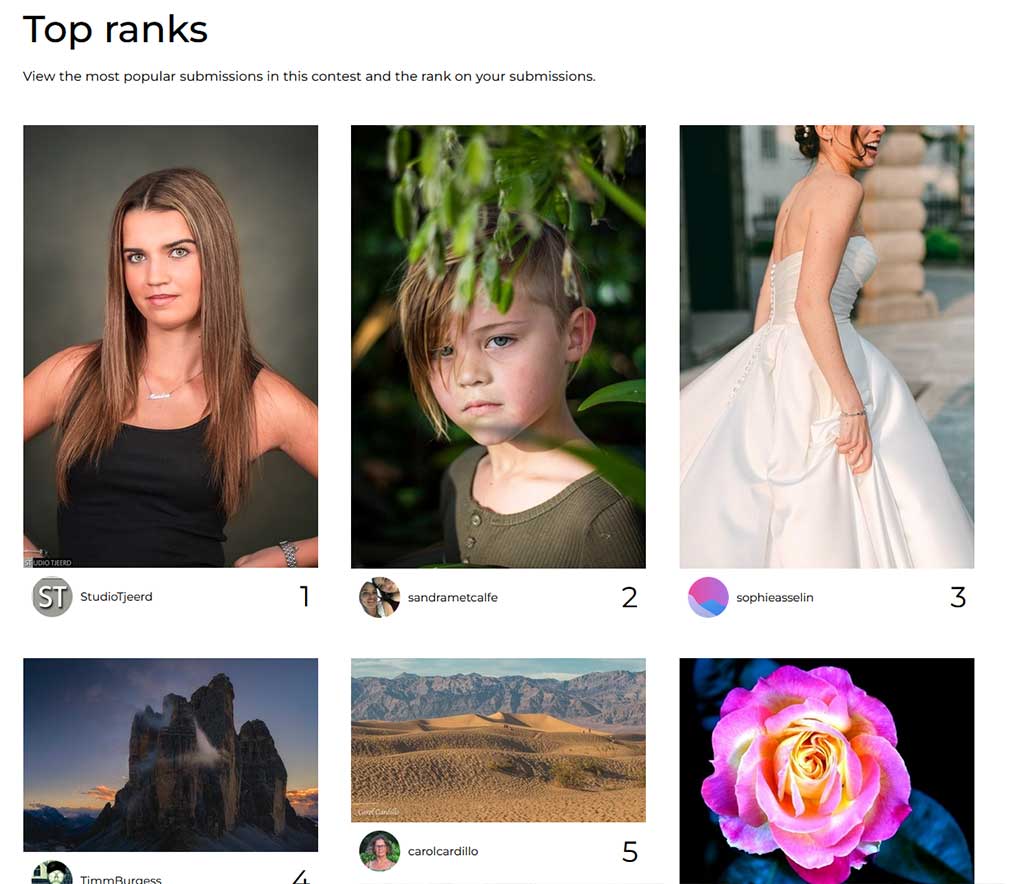
Task: Click carolcardillo username link
Action: point(443,851)
